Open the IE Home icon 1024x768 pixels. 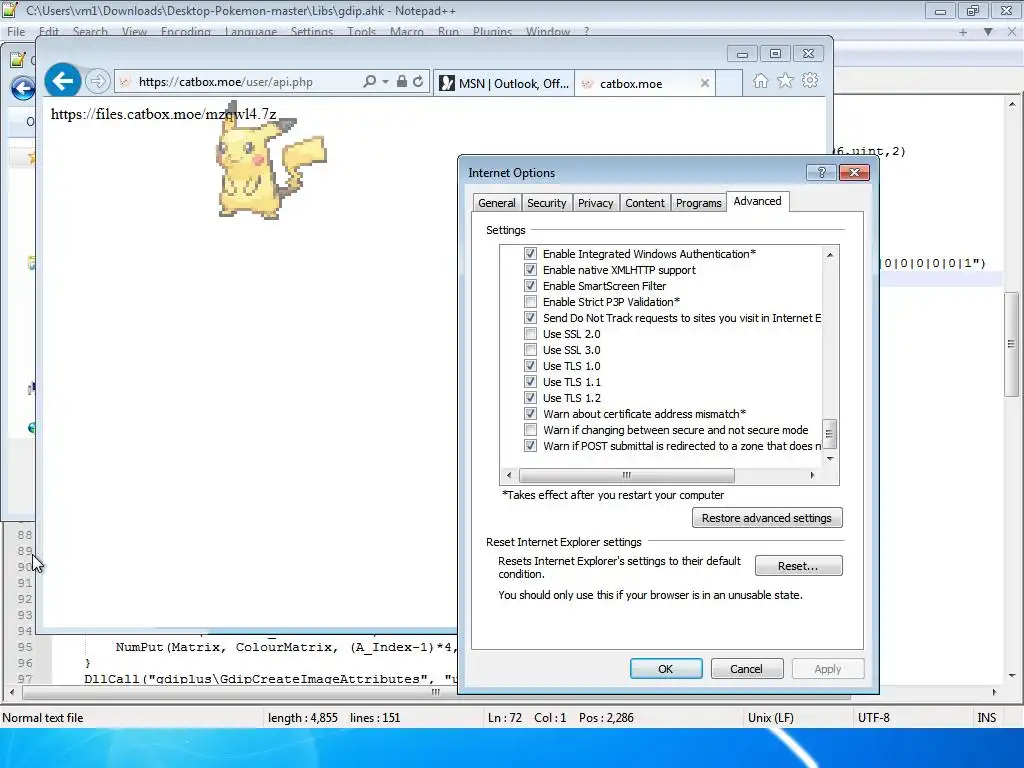click(760, 81)
